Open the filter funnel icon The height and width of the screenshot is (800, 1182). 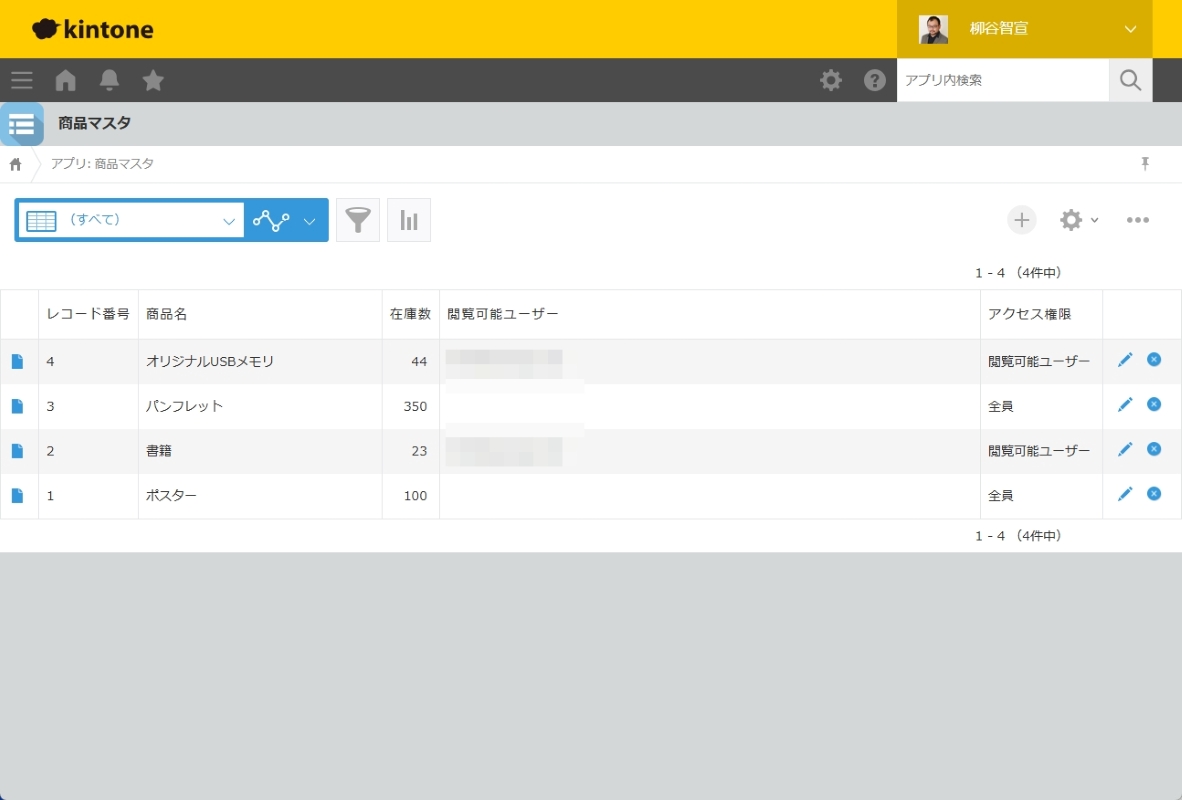point(358,220)
